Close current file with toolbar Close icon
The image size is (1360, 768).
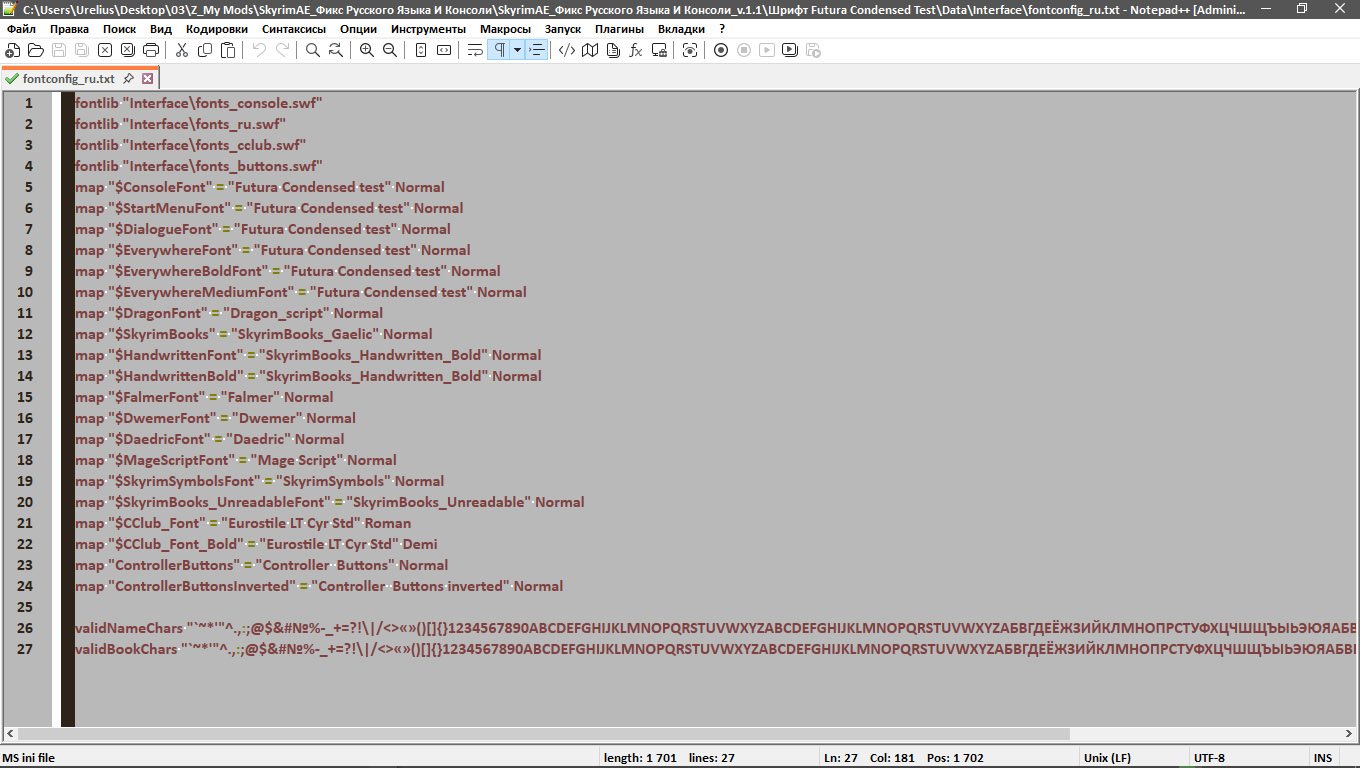(105, 50)
